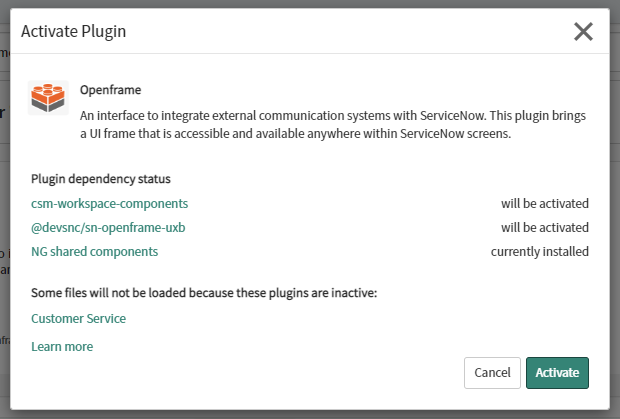Close the Activate Plugin dialog
The height and width of the screenshot is (419, 620).
[583, 31]
